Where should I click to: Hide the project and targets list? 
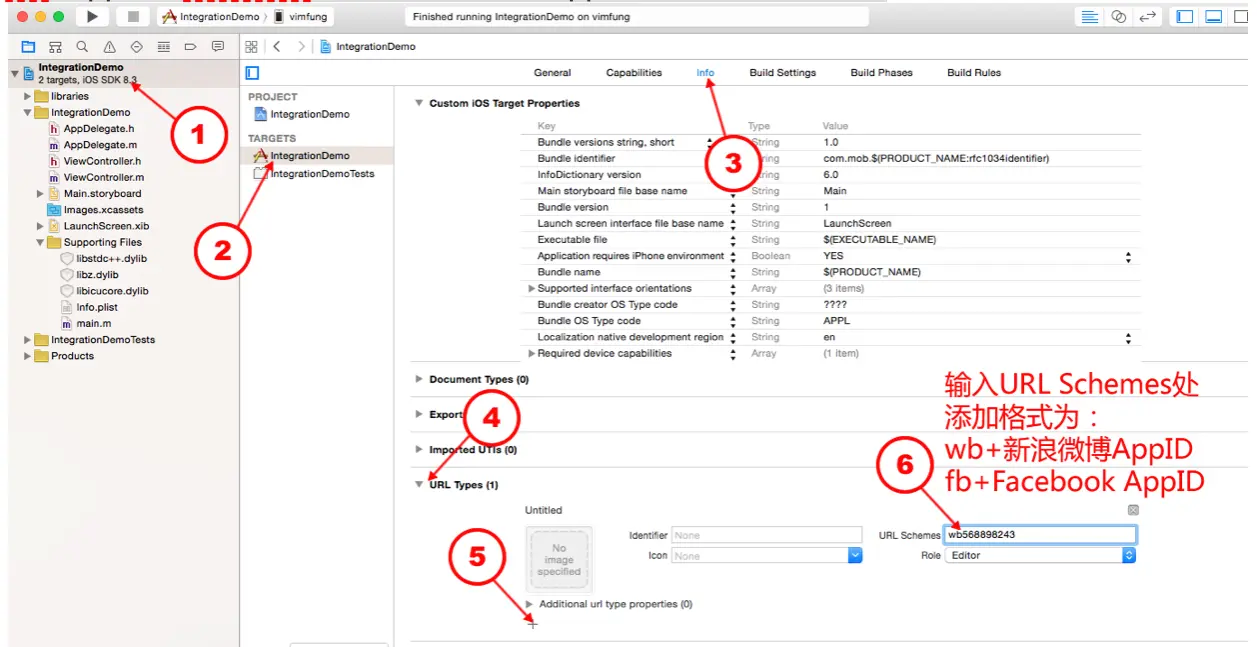[252, 73]
